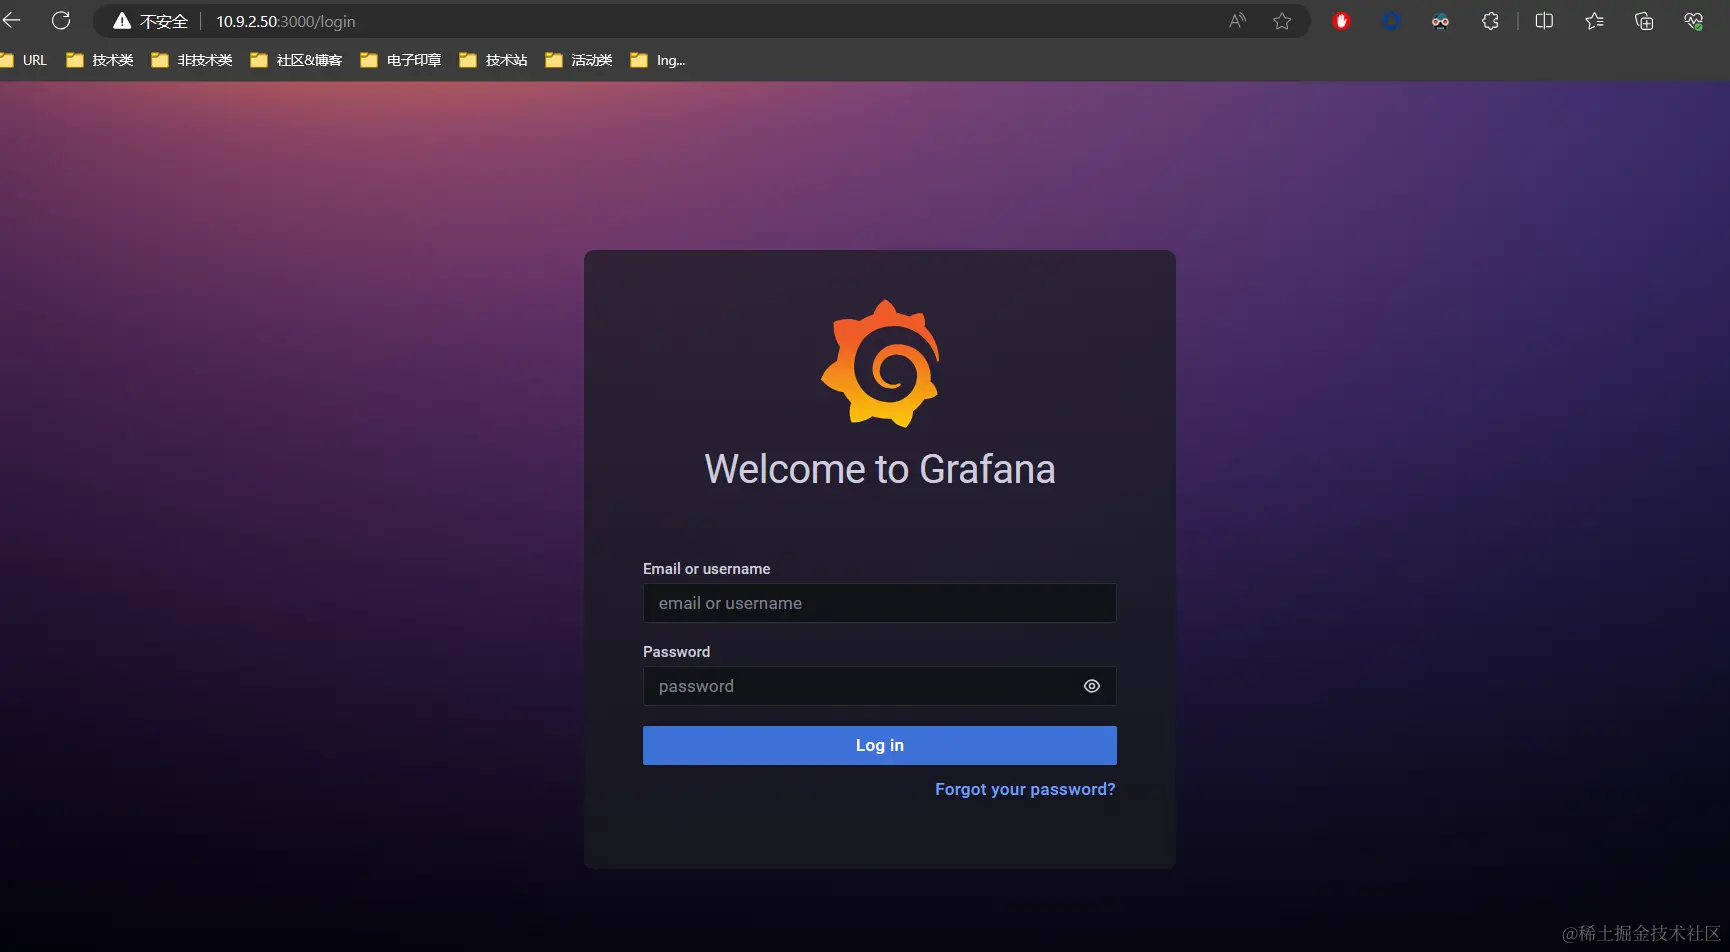Reload the page with refresh icon

(61, 20)
